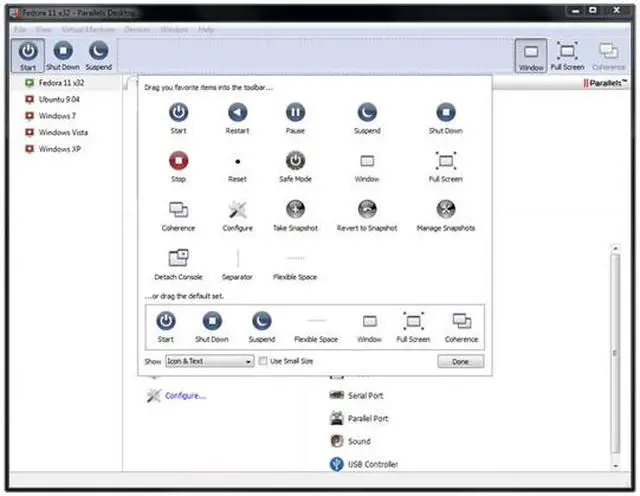Open the File menu

pos(20,29)
